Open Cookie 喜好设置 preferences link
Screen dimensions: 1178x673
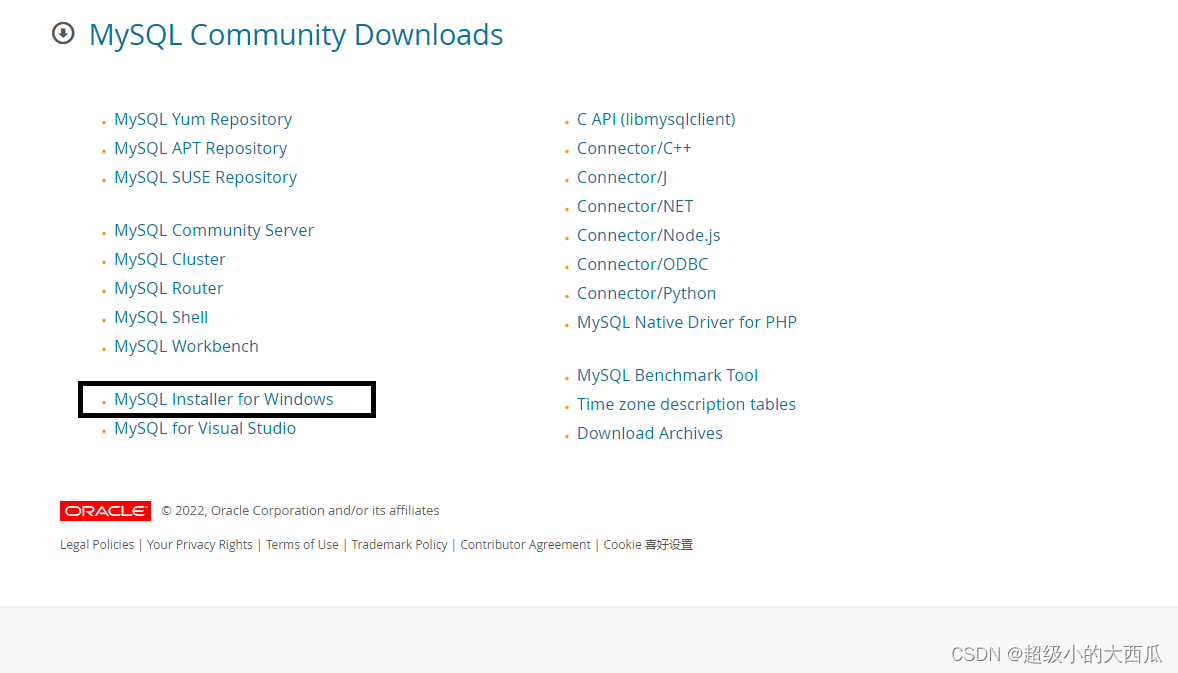(648, 545)
